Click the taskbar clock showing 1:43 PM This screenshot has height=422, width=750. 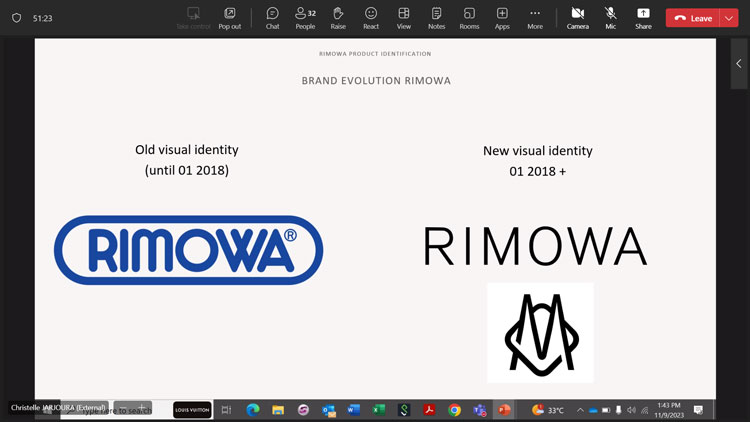coord(667,409)
